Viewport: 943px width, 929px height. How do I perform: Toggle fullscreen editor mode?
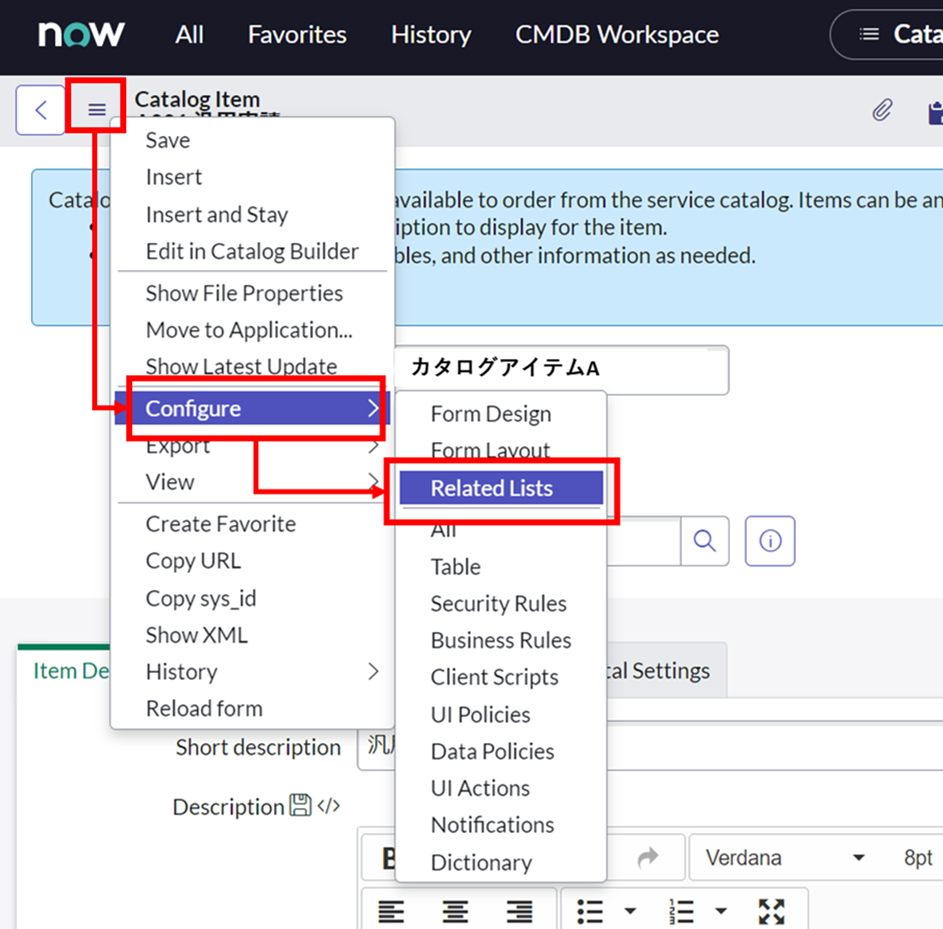coord(772,912)
